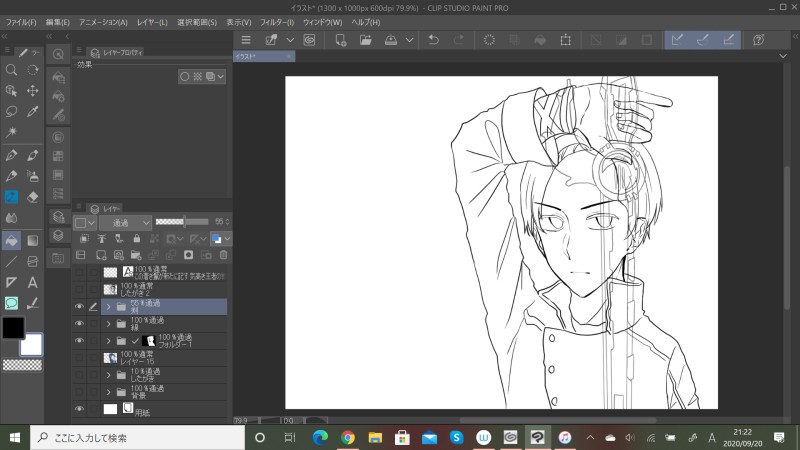Select the Eraser tool
This screenshot has width=800, height=450.
33,197
